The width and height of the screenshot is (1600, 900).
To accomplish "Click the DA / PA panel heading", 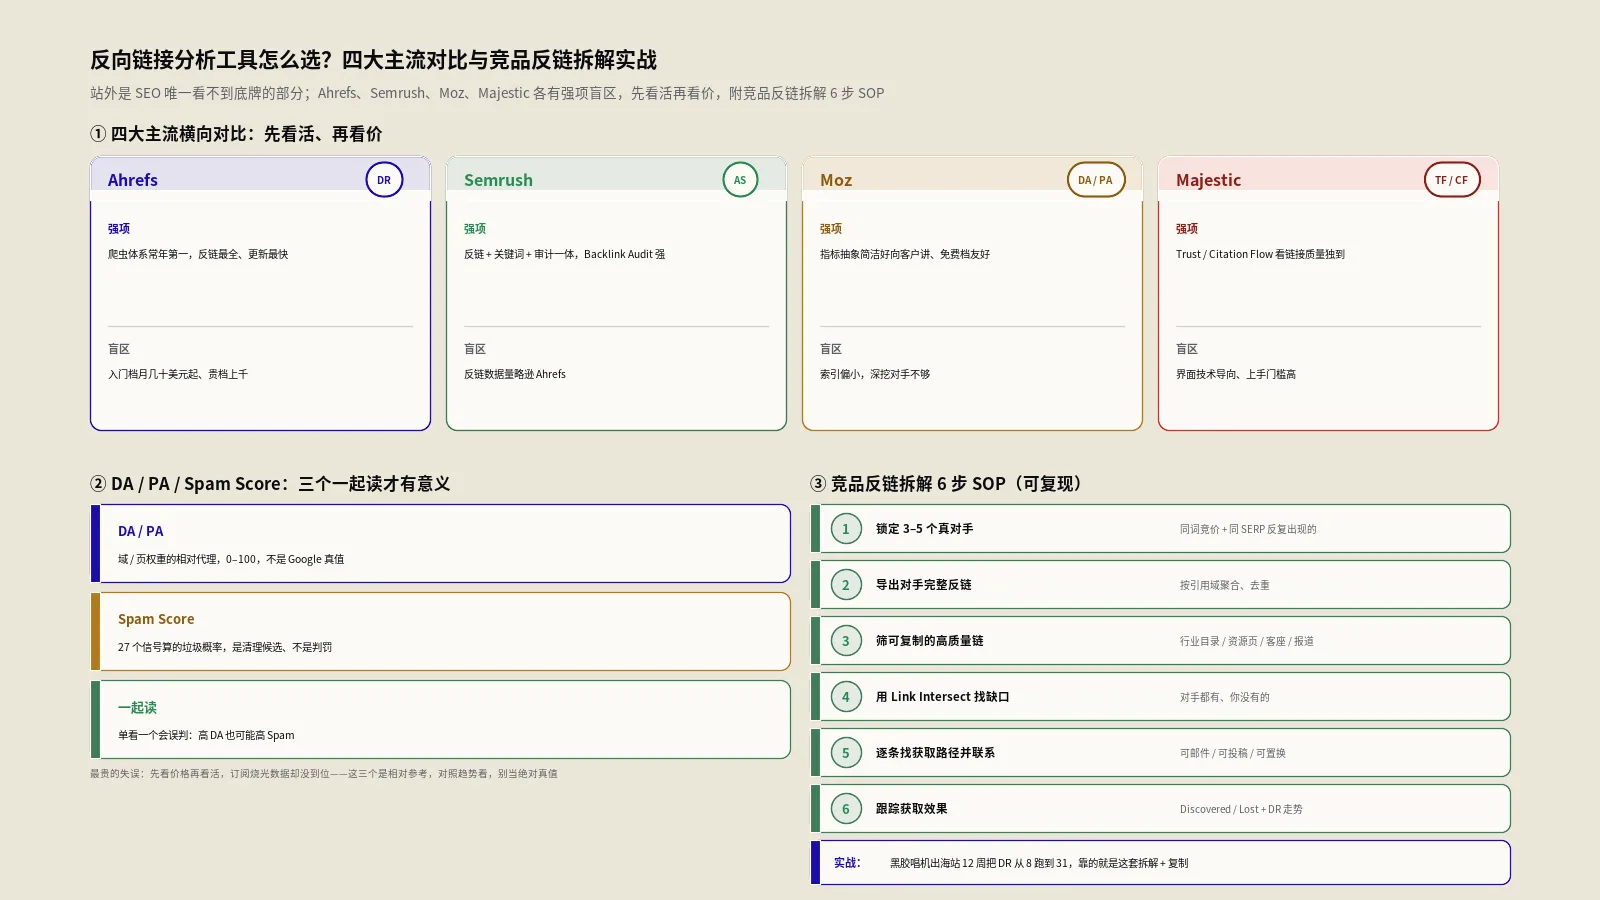I will click(x=141, y=531).
